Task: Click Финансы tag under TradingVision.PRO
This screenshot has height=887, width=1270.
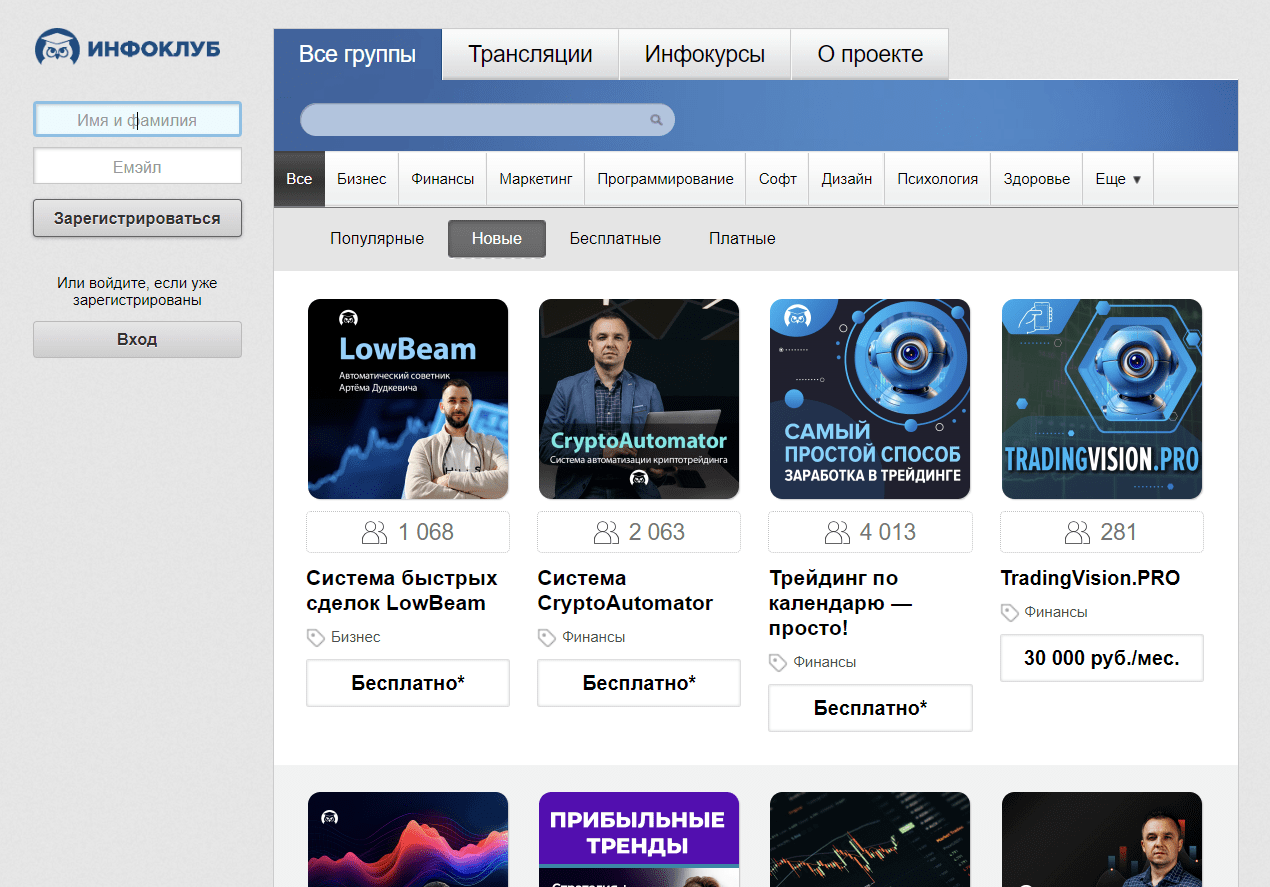Action: pyautogui.click(x=1056, y=612)
